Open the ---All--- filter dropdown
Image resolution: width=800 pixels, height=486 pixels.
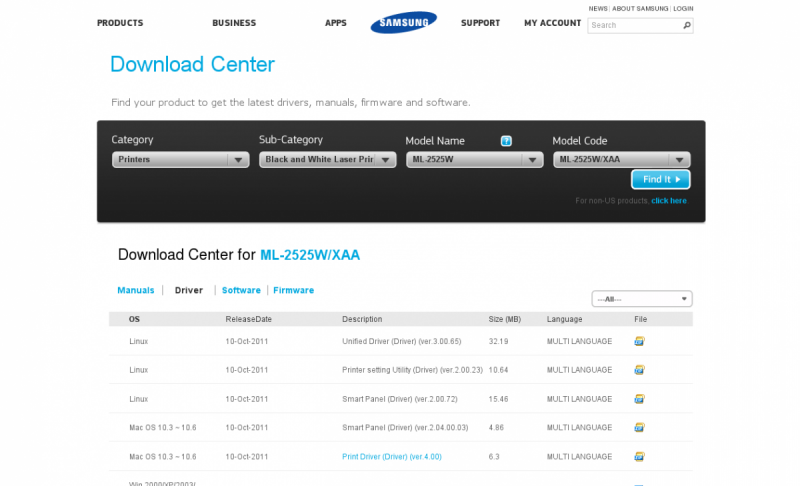tap(642, 299)
